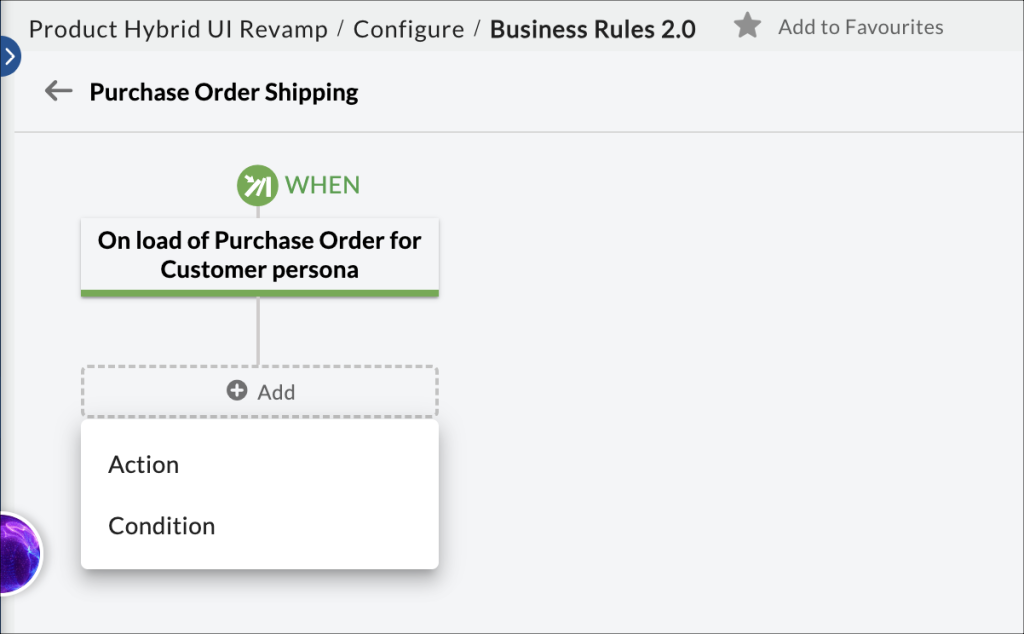Navigate to the Configure breadcrumb
This screenshot has height=634, width=1024.
click(x=408, y=29)
